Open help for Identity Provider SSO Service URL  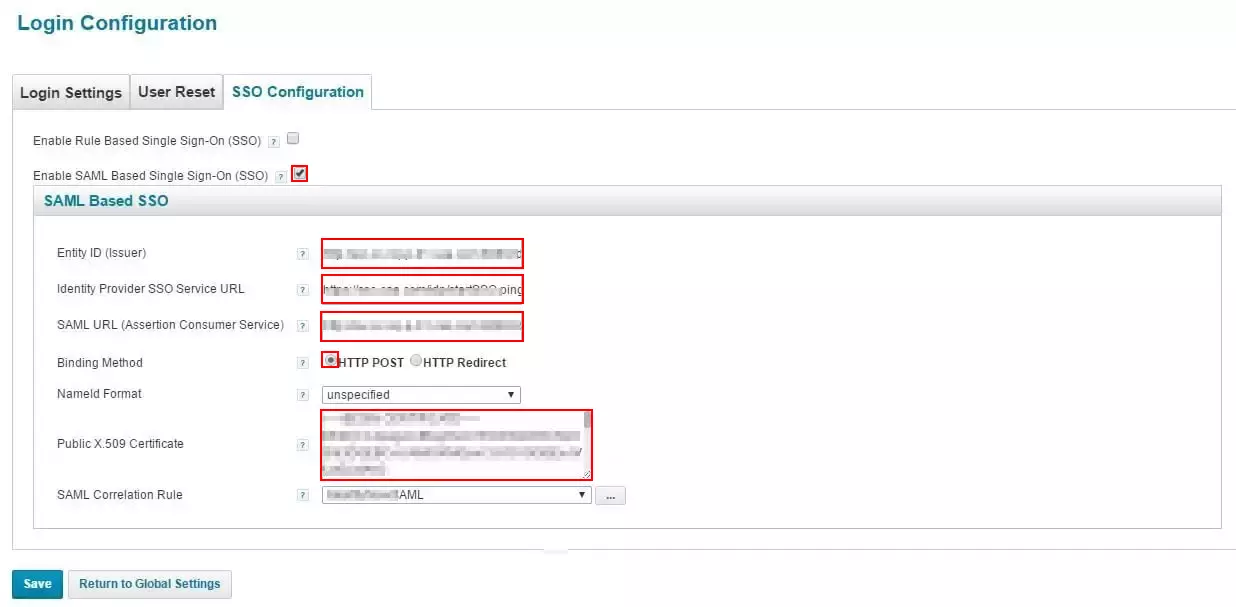click(303, 290)
